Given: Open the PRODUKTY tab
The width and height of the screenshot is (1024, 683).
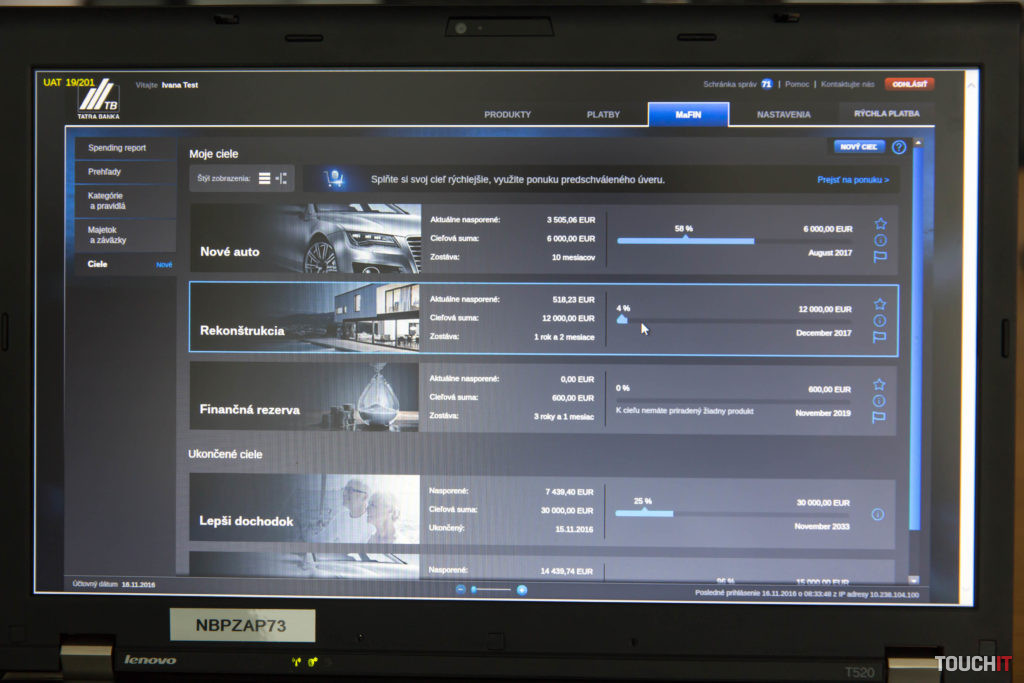Looking at the screenshot, I should click(x=507, y=114).
